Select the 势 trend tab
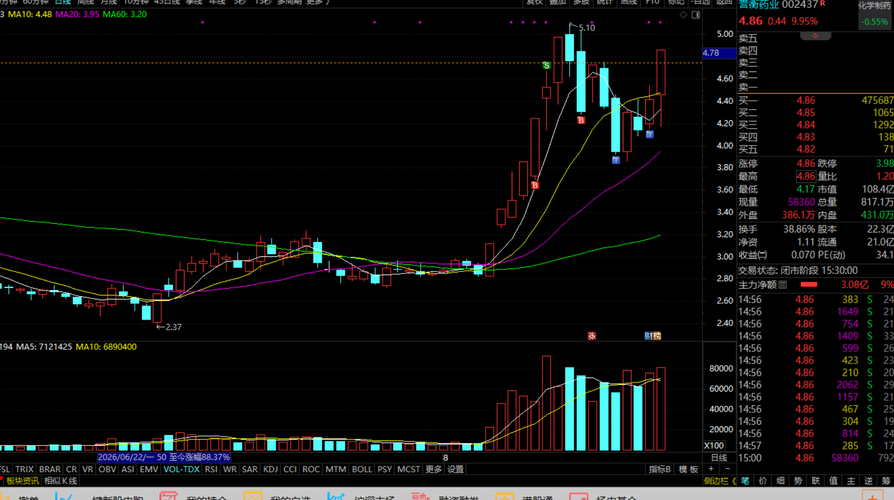 798,481
